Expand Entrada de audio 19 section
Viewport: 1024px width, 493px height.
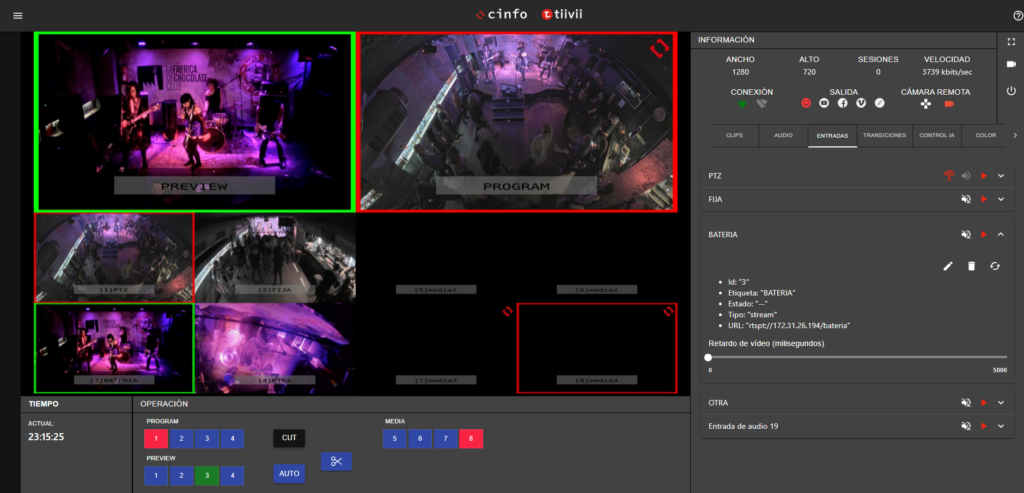tap(1001, 426)
